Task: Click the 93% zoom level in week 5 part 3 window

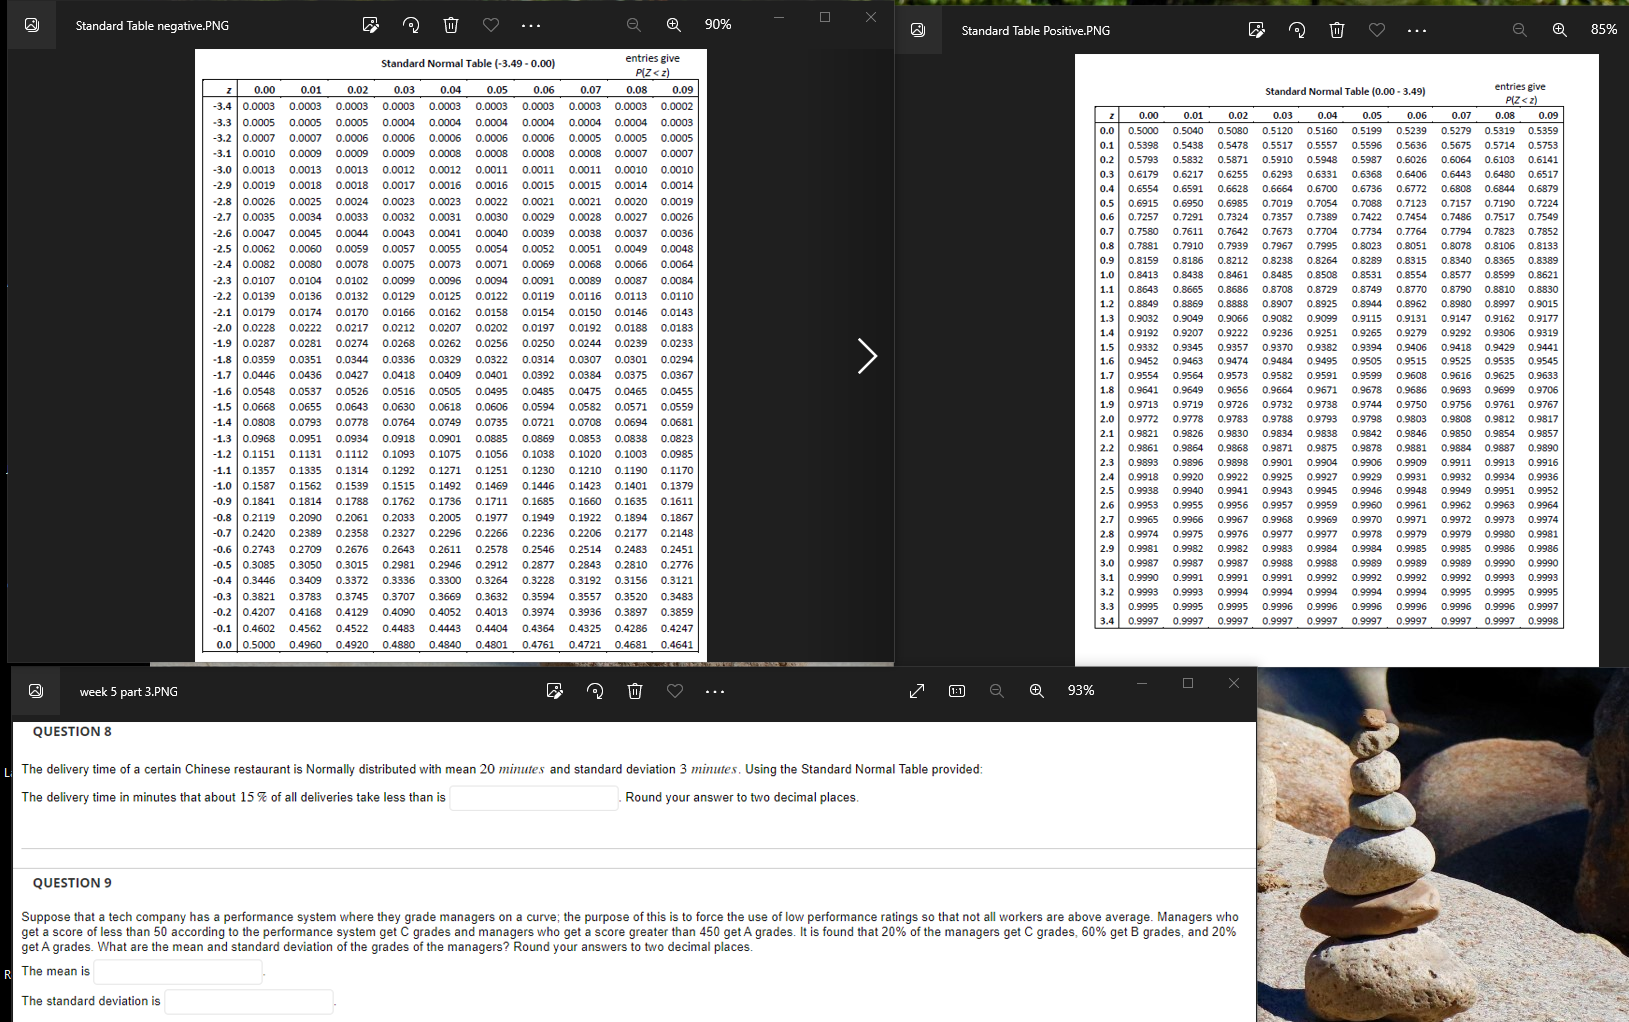Action: coord(1081,691)
